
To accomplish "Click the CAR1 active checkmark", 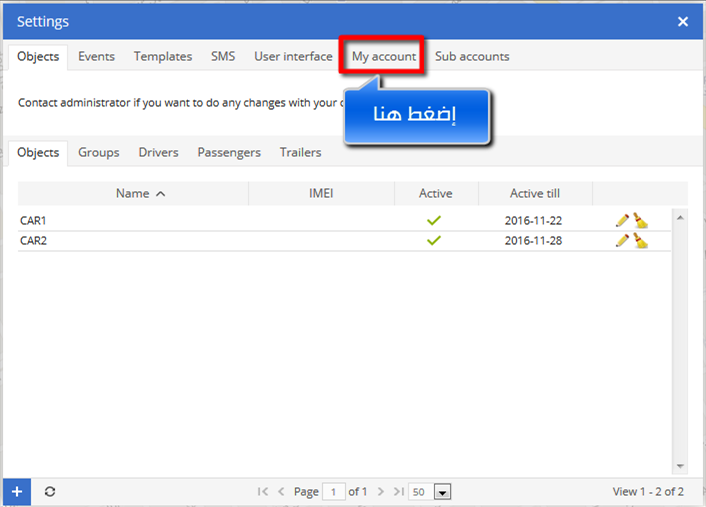I will click(x=434, y=221).
